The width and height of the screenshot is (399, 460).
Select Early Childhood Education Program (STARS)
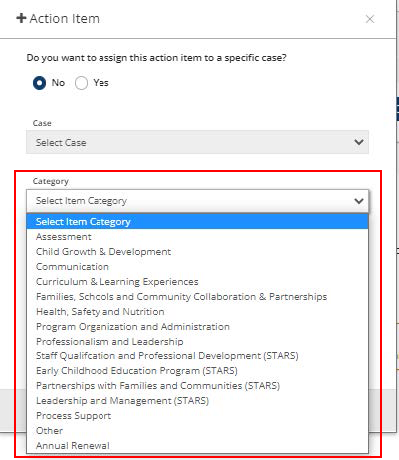[x=197, y=371]
